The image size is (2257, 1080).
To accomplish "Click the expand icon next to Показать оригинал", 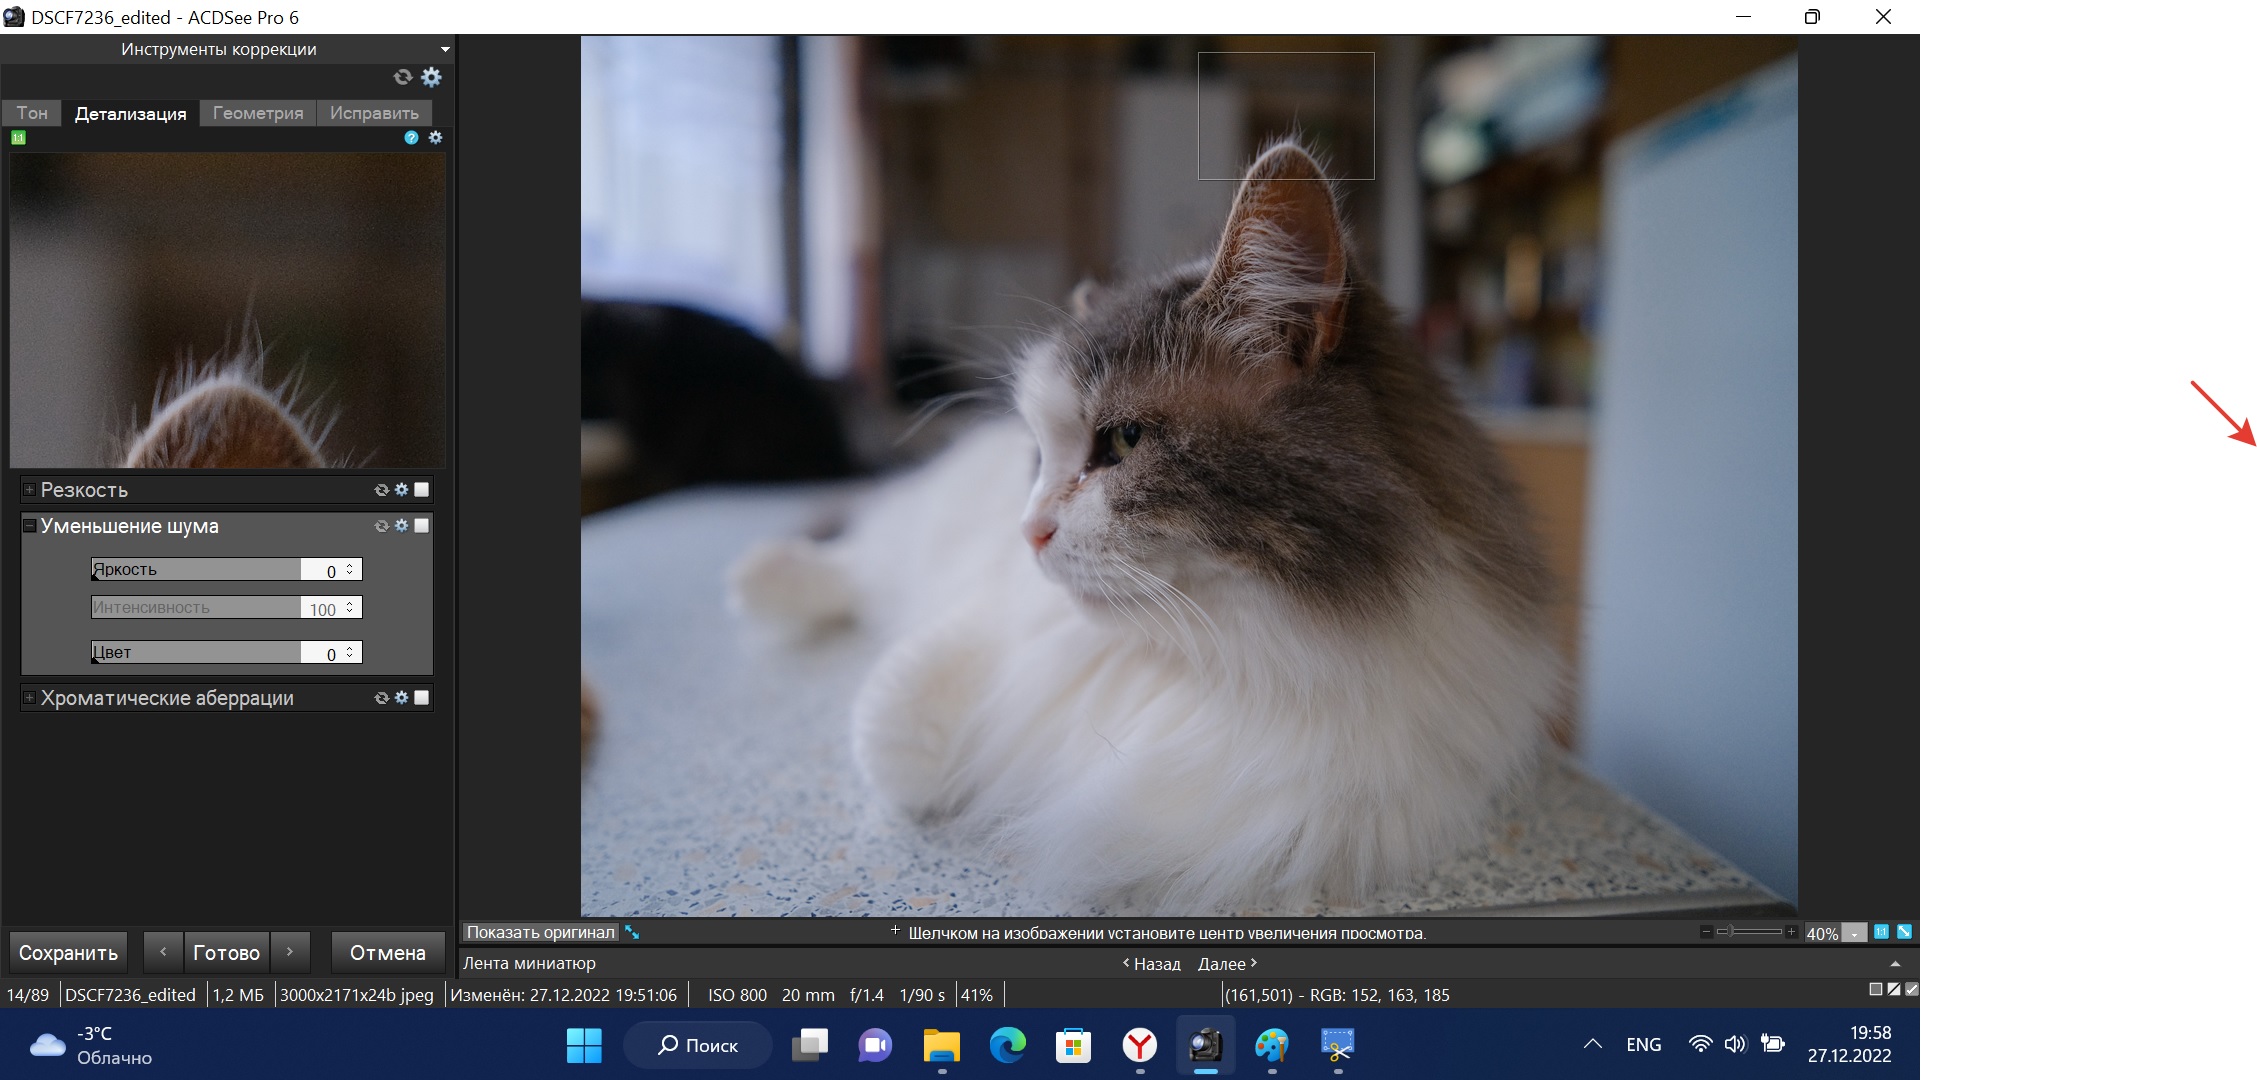I will pos(632,932).
